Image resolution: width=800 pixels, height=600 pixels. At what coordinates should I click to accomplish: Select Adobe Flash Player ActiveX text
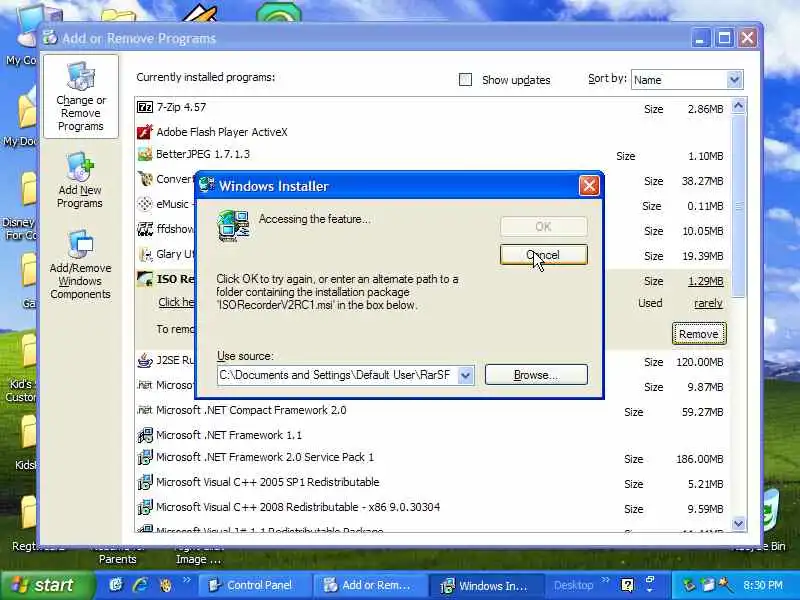pos(222,132)
